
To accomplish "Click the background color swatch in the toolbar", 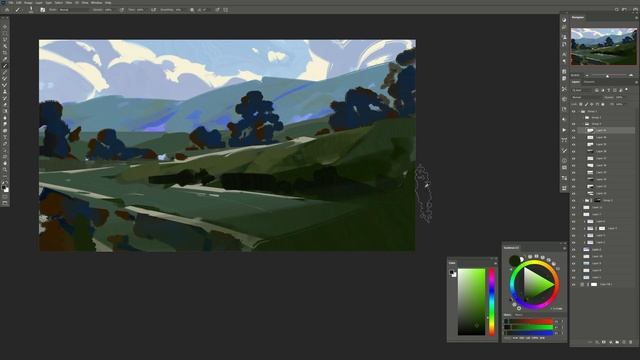I will (7, 190).
